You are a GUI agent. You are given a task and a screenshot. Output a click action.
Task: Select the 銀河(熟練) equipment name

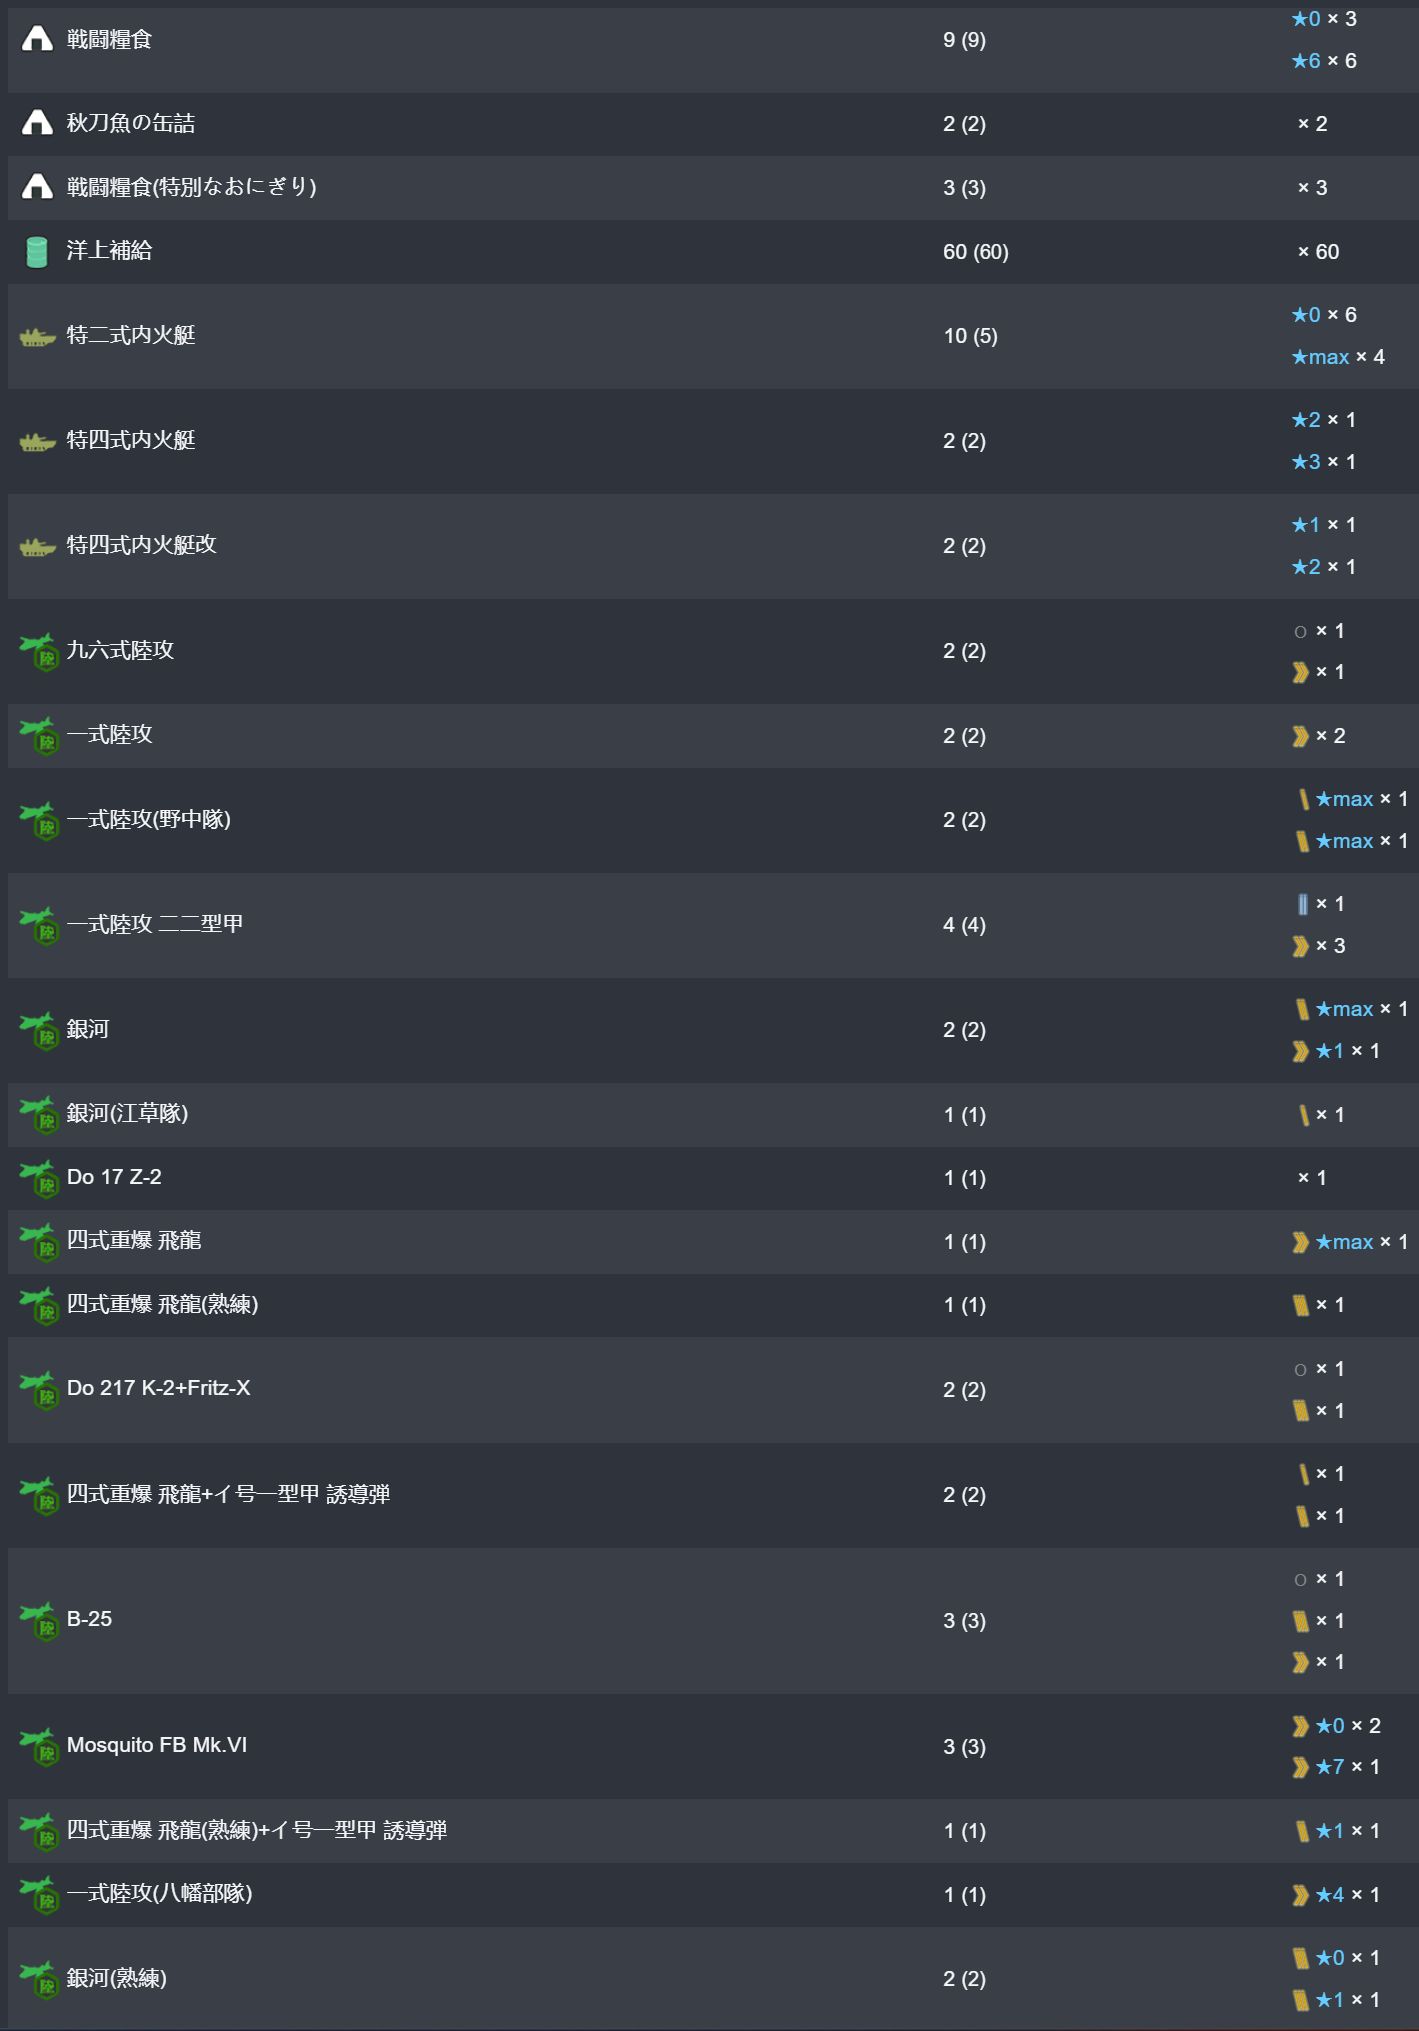(x=116, y=1978)
